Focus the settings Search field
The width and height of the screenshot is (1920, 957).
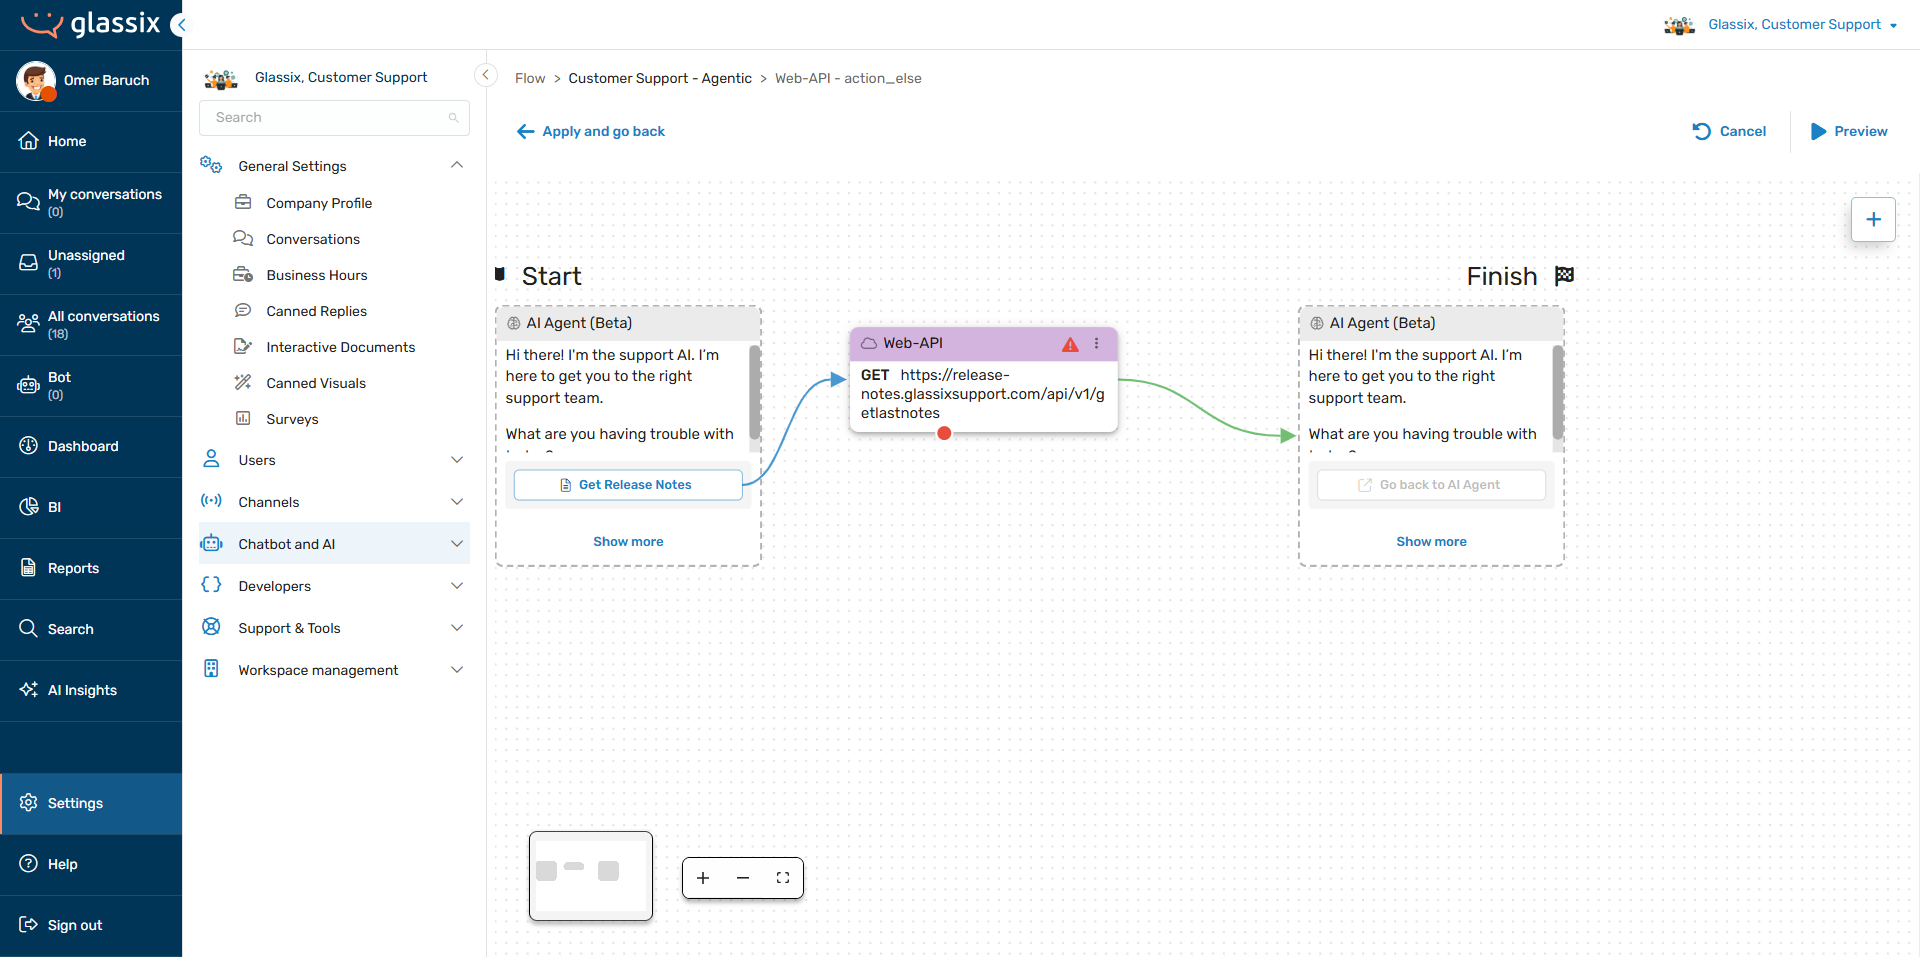[334, 117]
